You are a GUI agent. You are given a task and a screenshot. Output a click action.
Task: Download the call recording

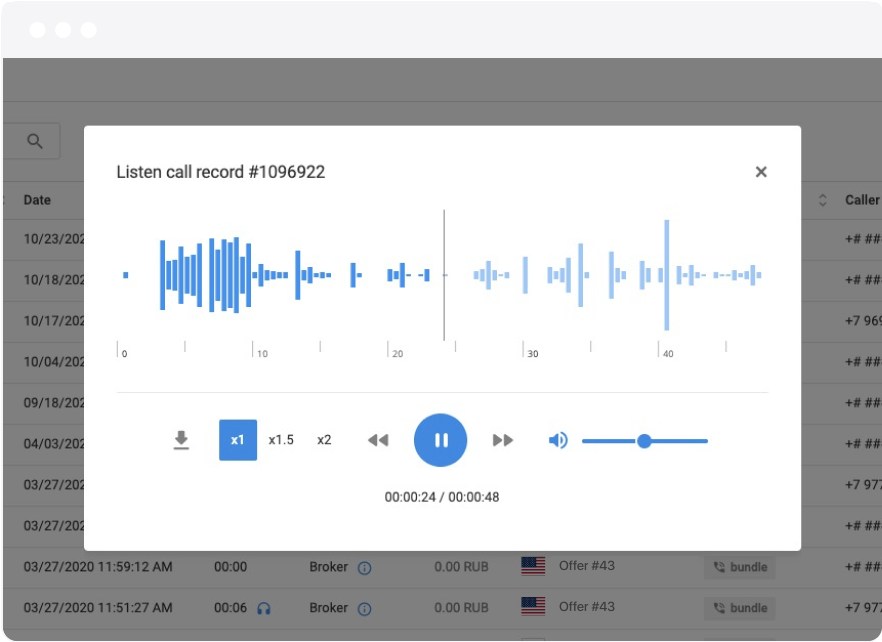(x=181, y=440)
